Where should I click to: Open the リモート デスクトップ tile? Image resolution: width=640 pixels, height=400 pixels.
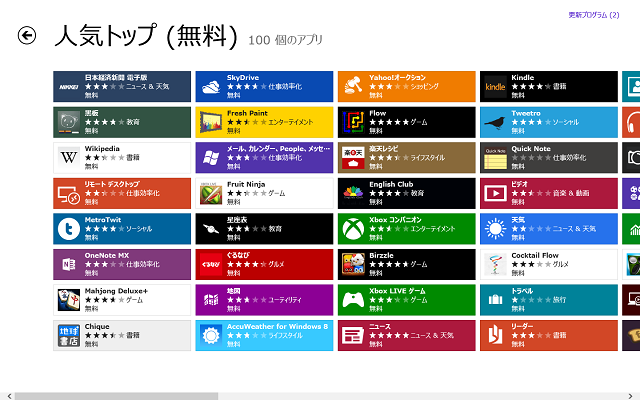click(121, 193)
